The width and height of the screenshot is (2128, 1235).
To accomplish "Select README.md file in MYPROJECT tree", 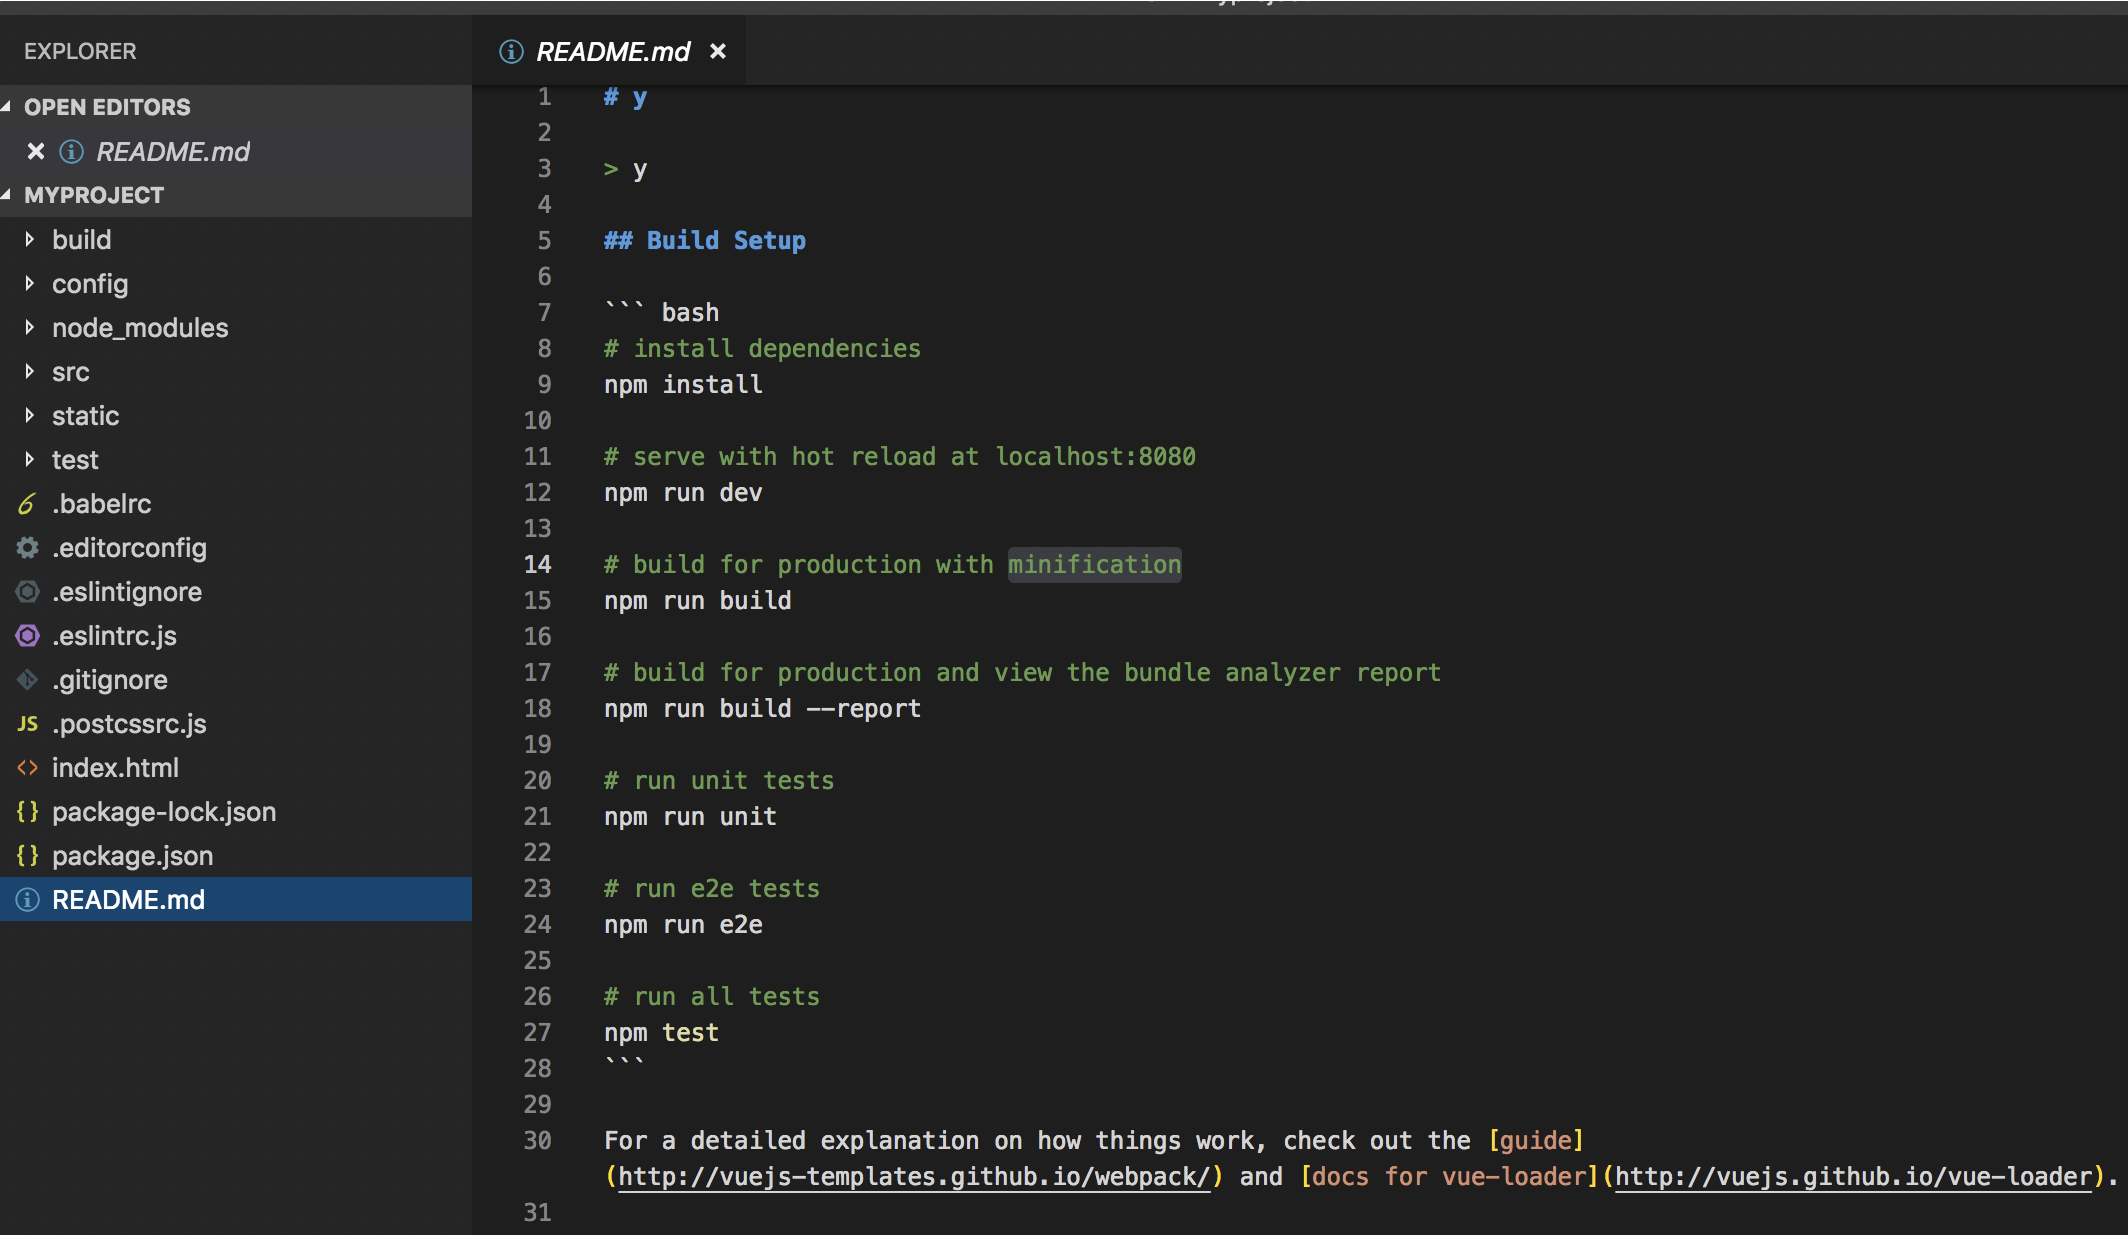I will tap(128, 900).
